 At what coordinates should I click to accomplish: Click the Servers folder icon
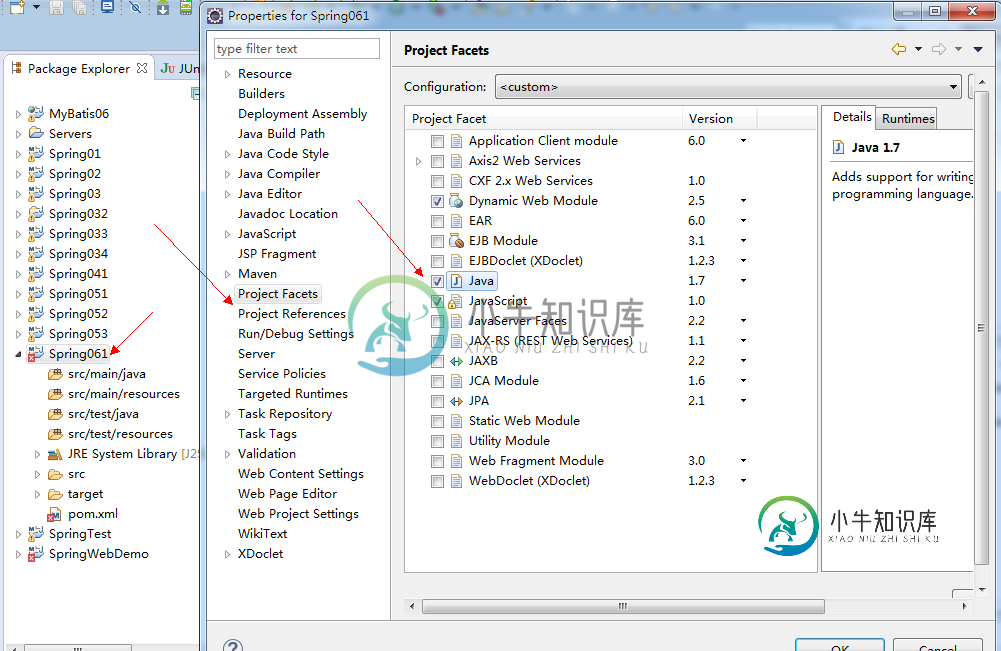(x=36, y=133)
